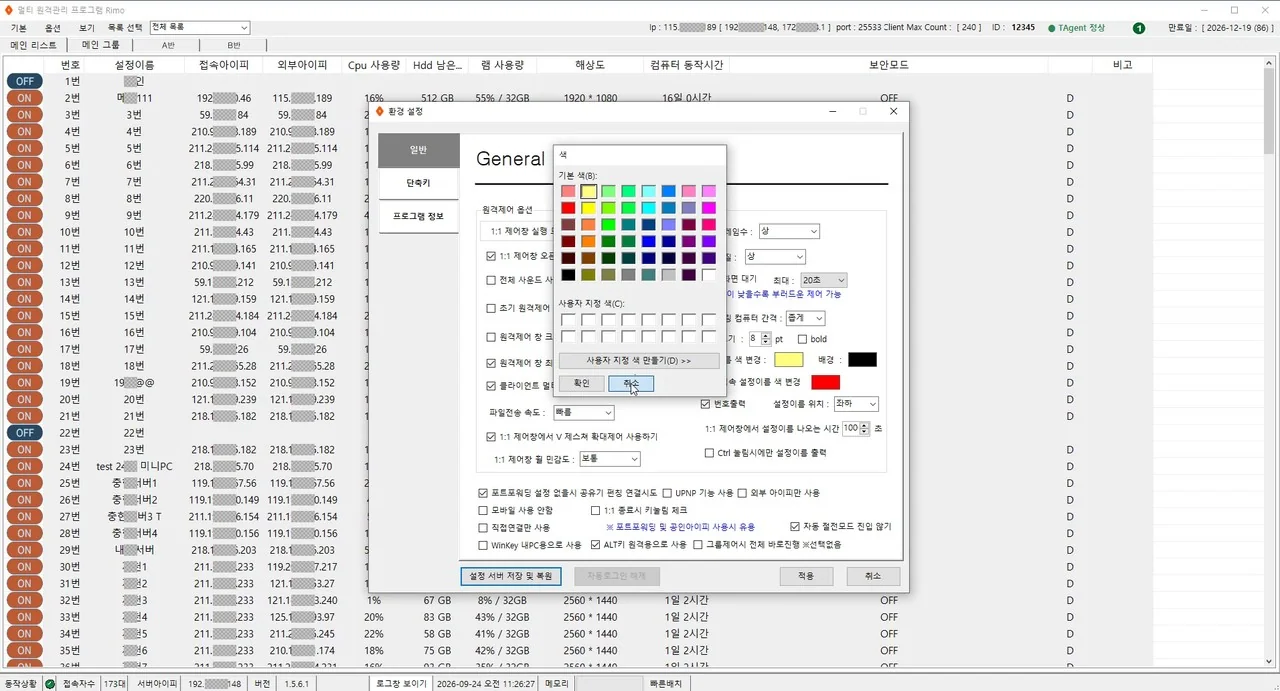Click the 보안모드 column header
The height and width of the screenshot is (691, 1280).
(x=888, y=65)
